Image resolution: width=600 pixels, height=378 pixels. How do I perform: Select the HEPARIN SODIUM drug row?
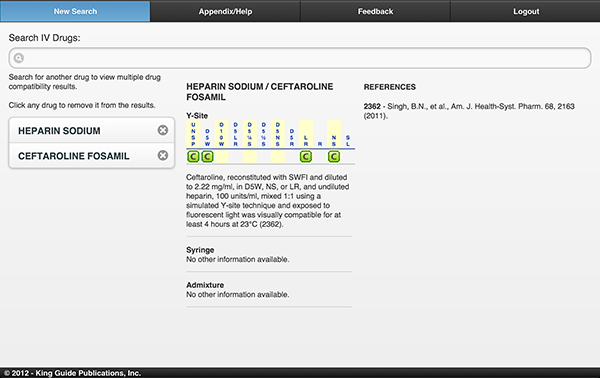tap(92, 130)
